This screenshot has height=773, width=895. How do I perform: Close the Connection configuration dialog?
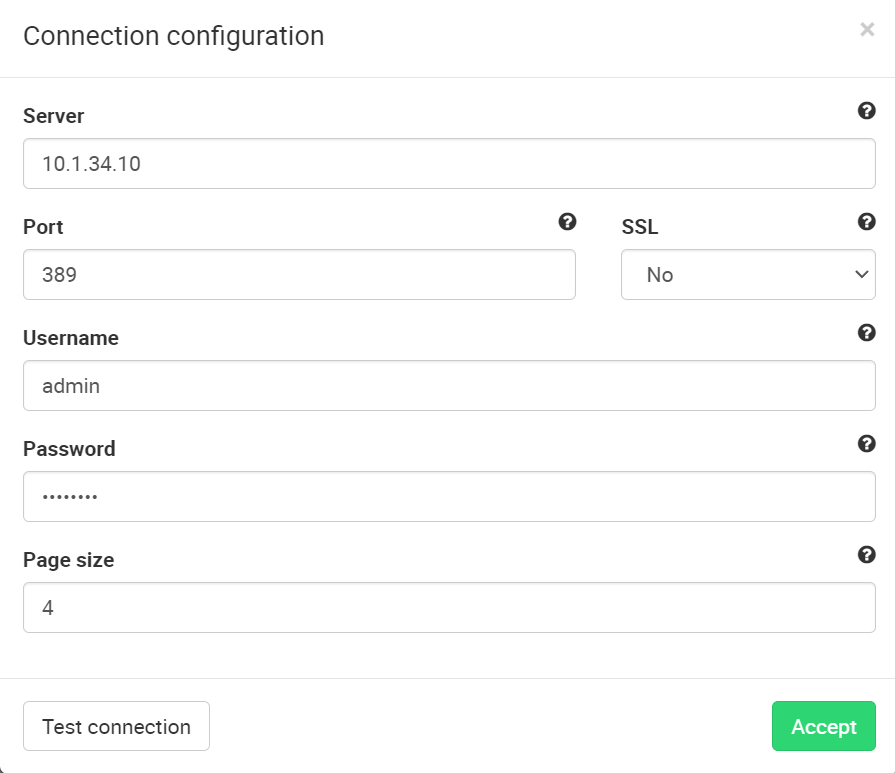(867, 30)
